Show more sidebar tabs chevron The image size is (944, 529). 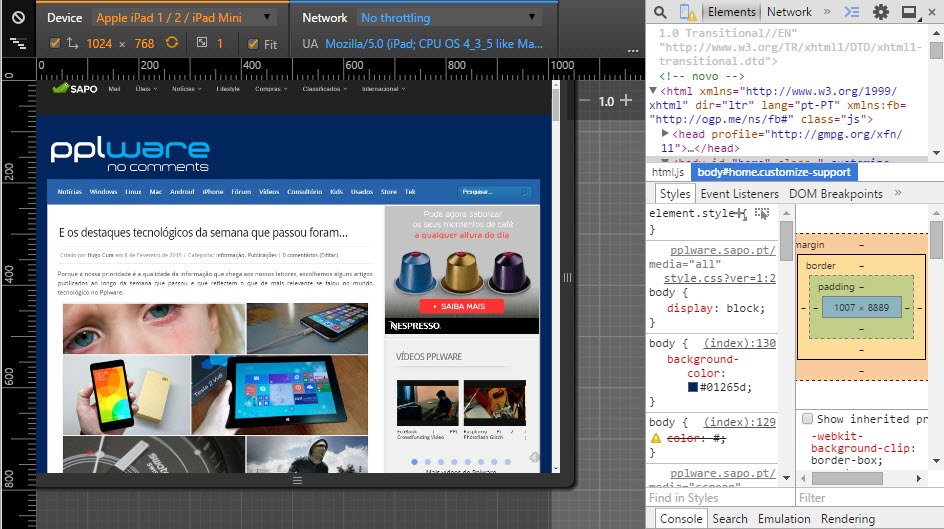[x=898, y=193]
